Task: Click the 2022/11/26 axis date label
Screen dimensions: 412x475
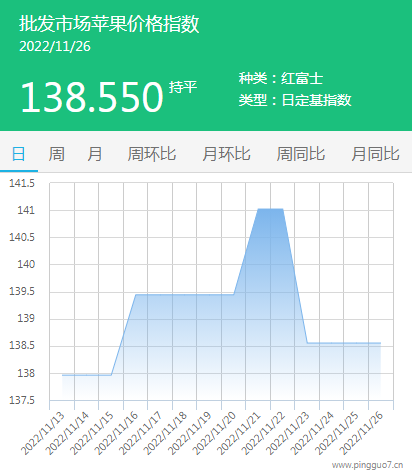Action: point(362,433)
